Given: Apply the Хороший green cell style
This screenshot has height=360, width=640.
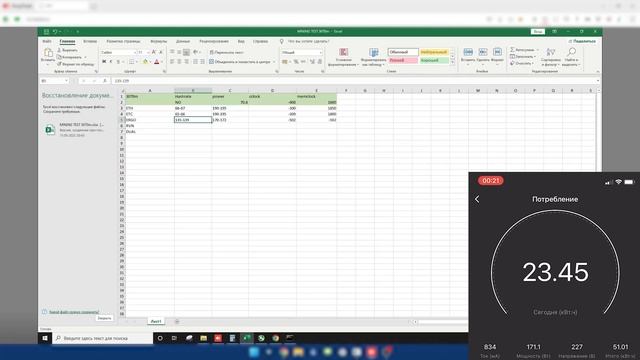Looking at the screenshot, I should click(434, 60).
